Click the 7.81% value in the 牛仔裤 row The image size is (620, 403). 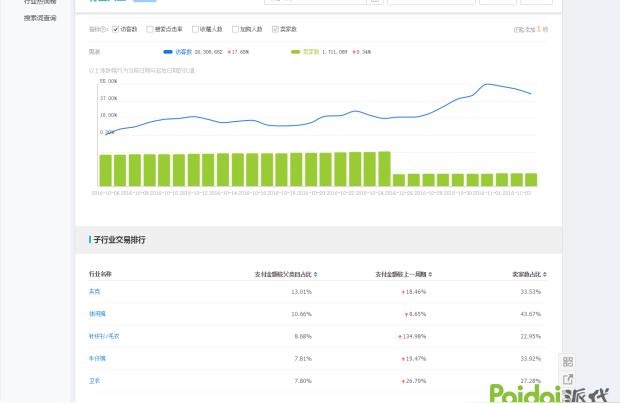[303, 359]
